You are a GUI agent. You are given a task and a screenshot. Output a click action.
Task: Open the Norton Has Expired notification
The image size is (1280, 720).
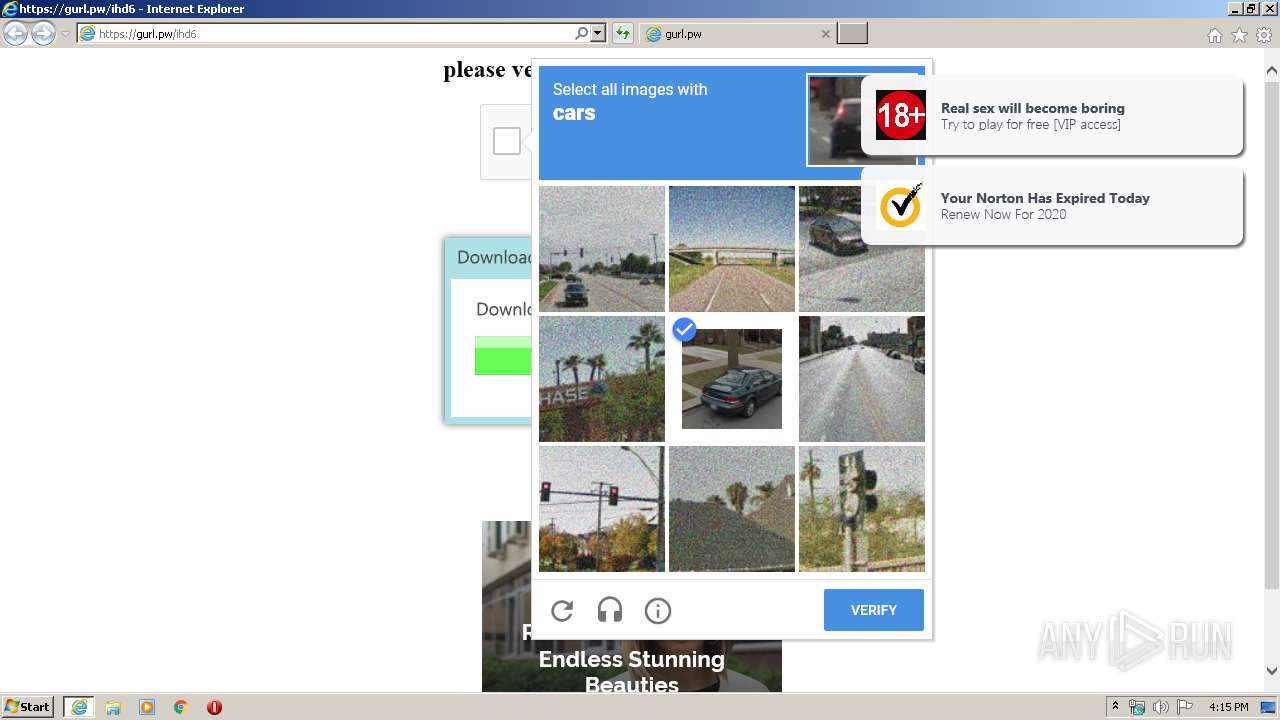coord(1052,206)
